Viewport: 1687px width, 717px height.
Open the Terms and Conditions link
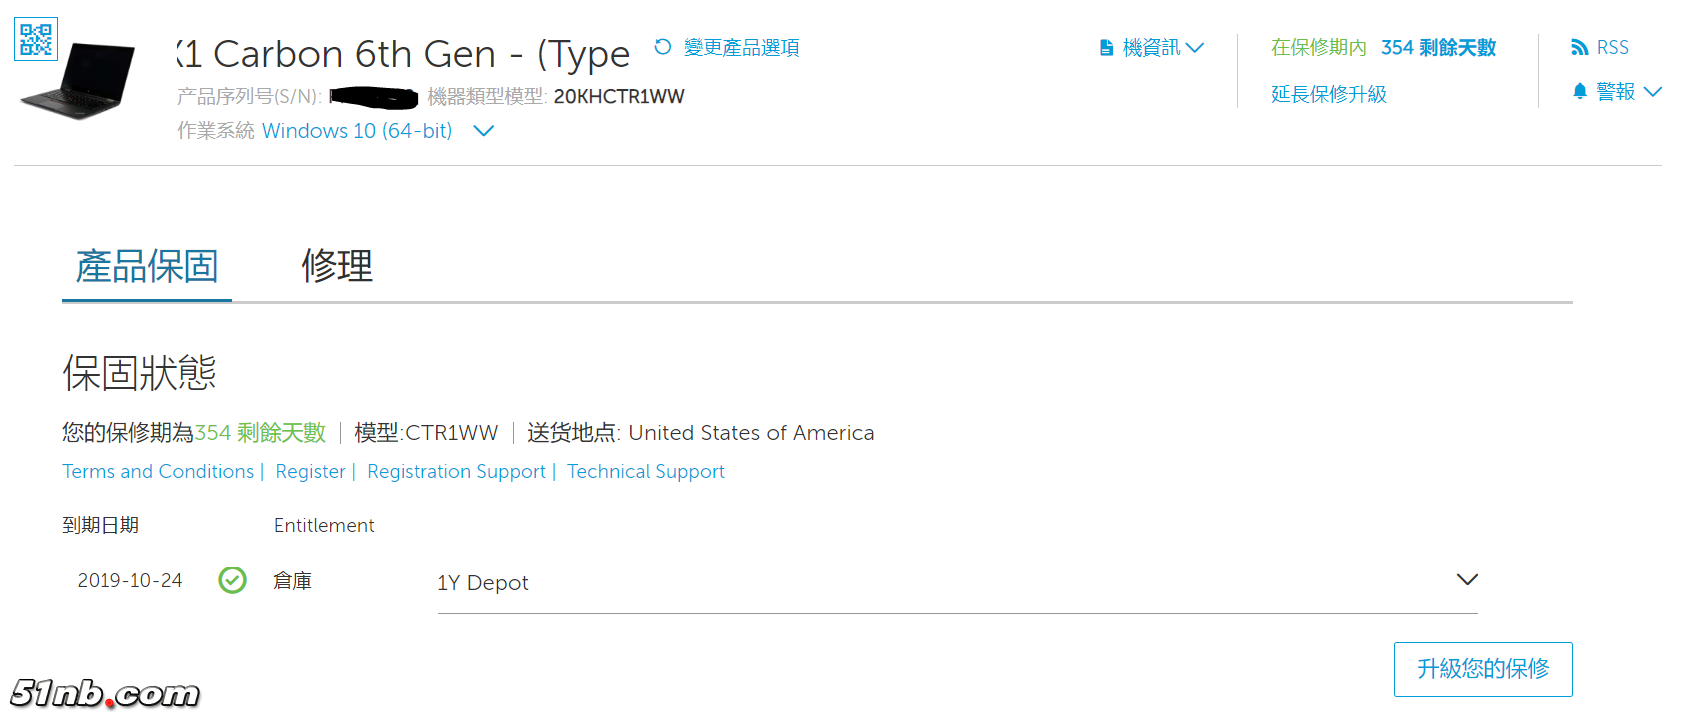pyautogui.click(x=158, y=471)
